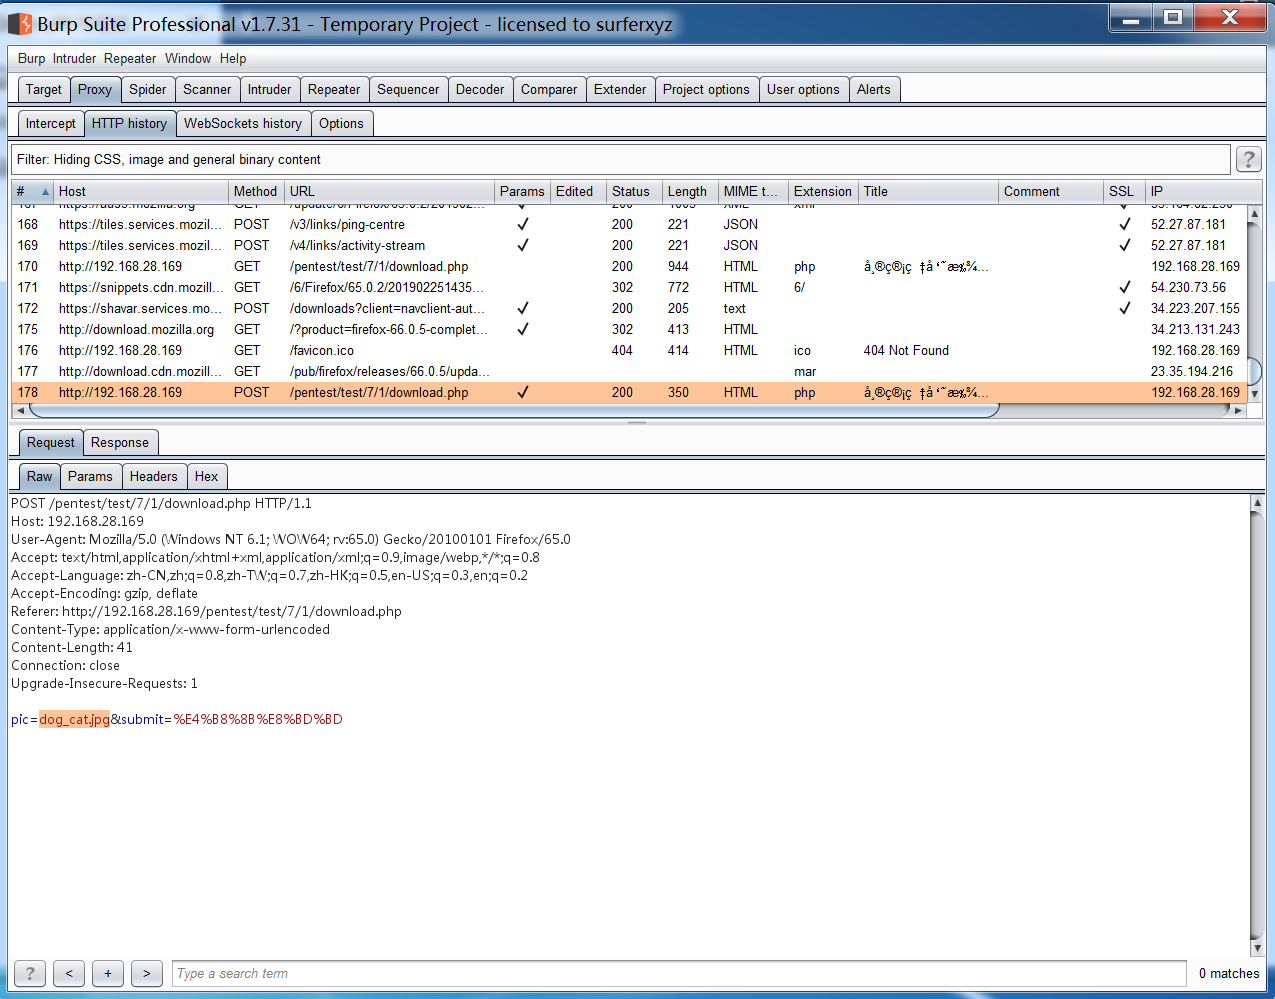The image size is (1275, 999).
Task: Select history row 172 shavar.services
Action: tap(630, 308)
